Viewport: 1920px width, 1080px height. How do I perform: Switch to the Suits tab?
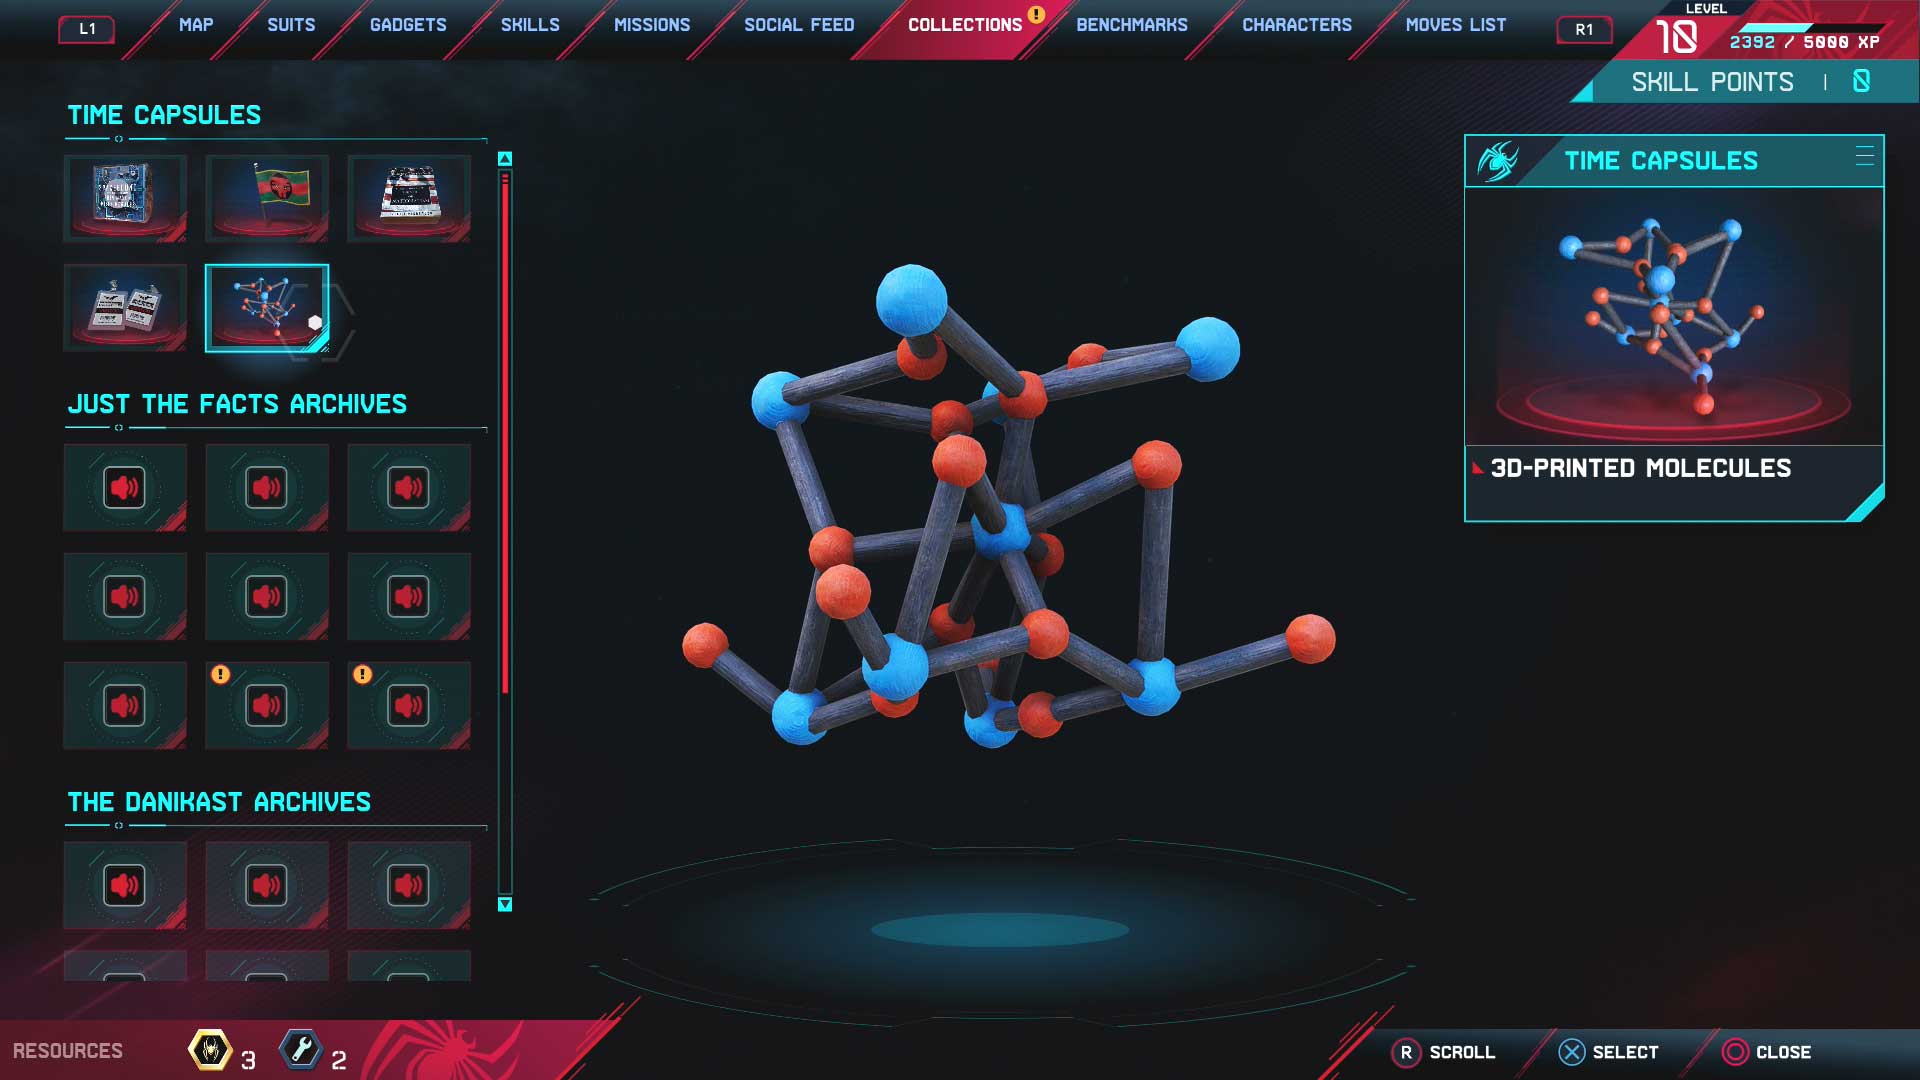click(x=291, y=25)
